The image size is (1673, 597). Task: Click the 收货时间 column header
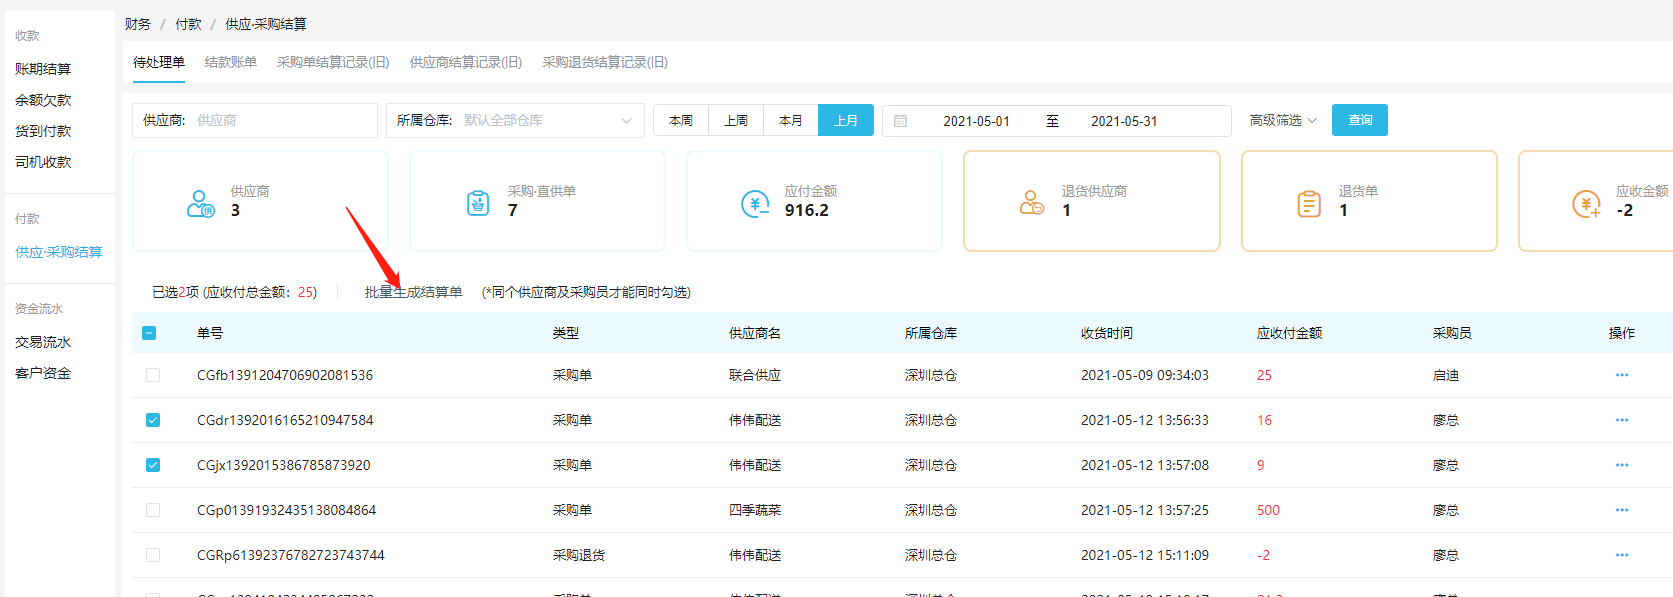[1107, 333]
